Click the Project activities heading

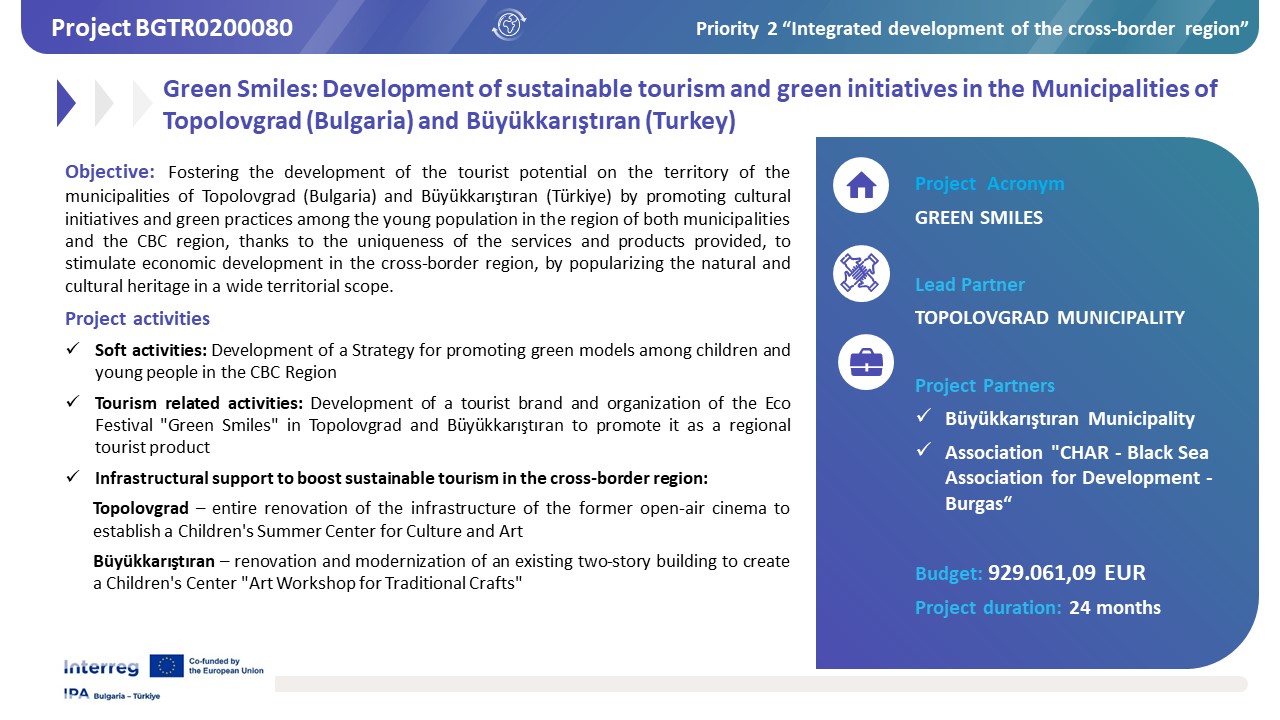[137, 319]
